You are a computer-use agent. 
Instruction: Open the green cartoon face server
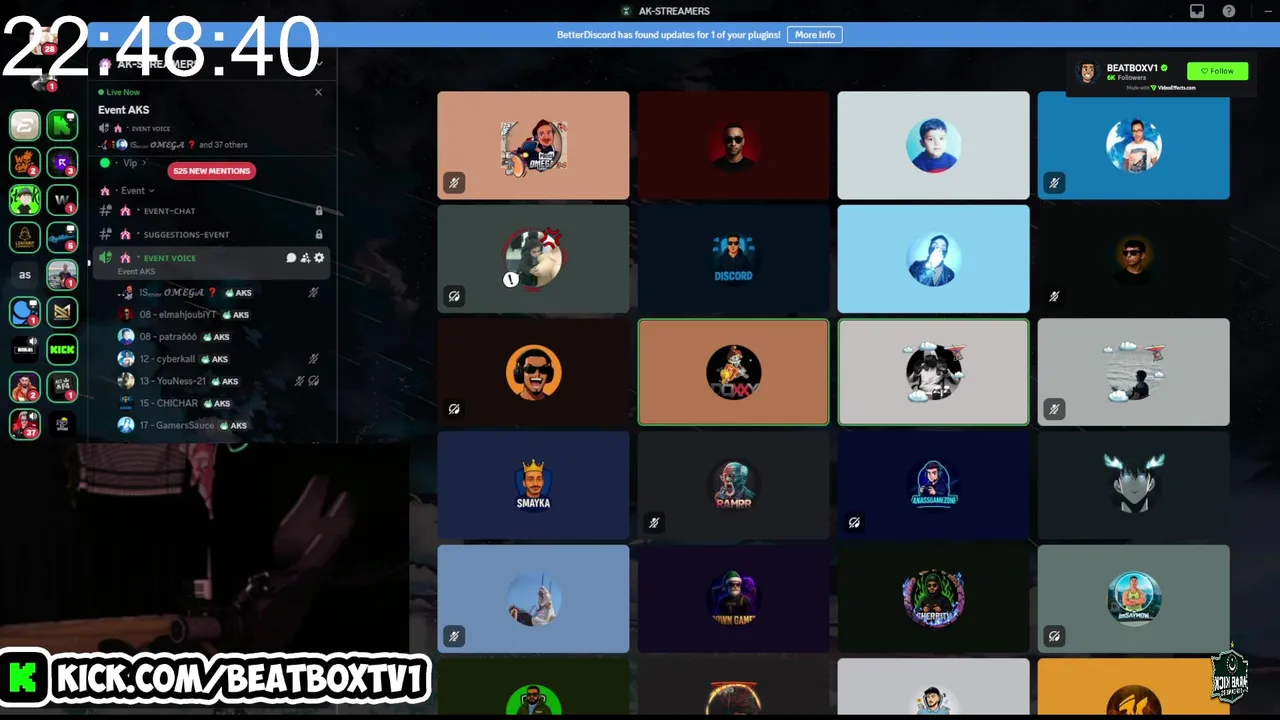tap(25, 200)
